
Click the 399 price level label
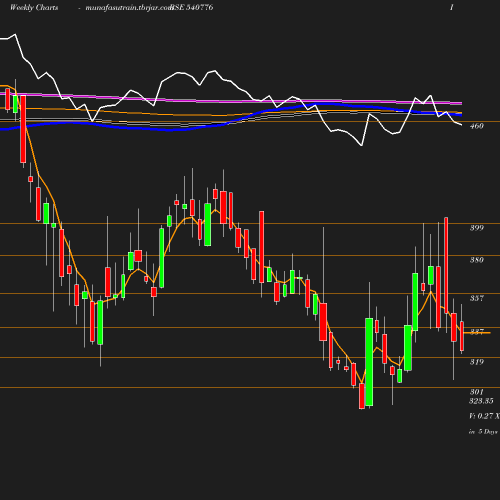point(476,228)
